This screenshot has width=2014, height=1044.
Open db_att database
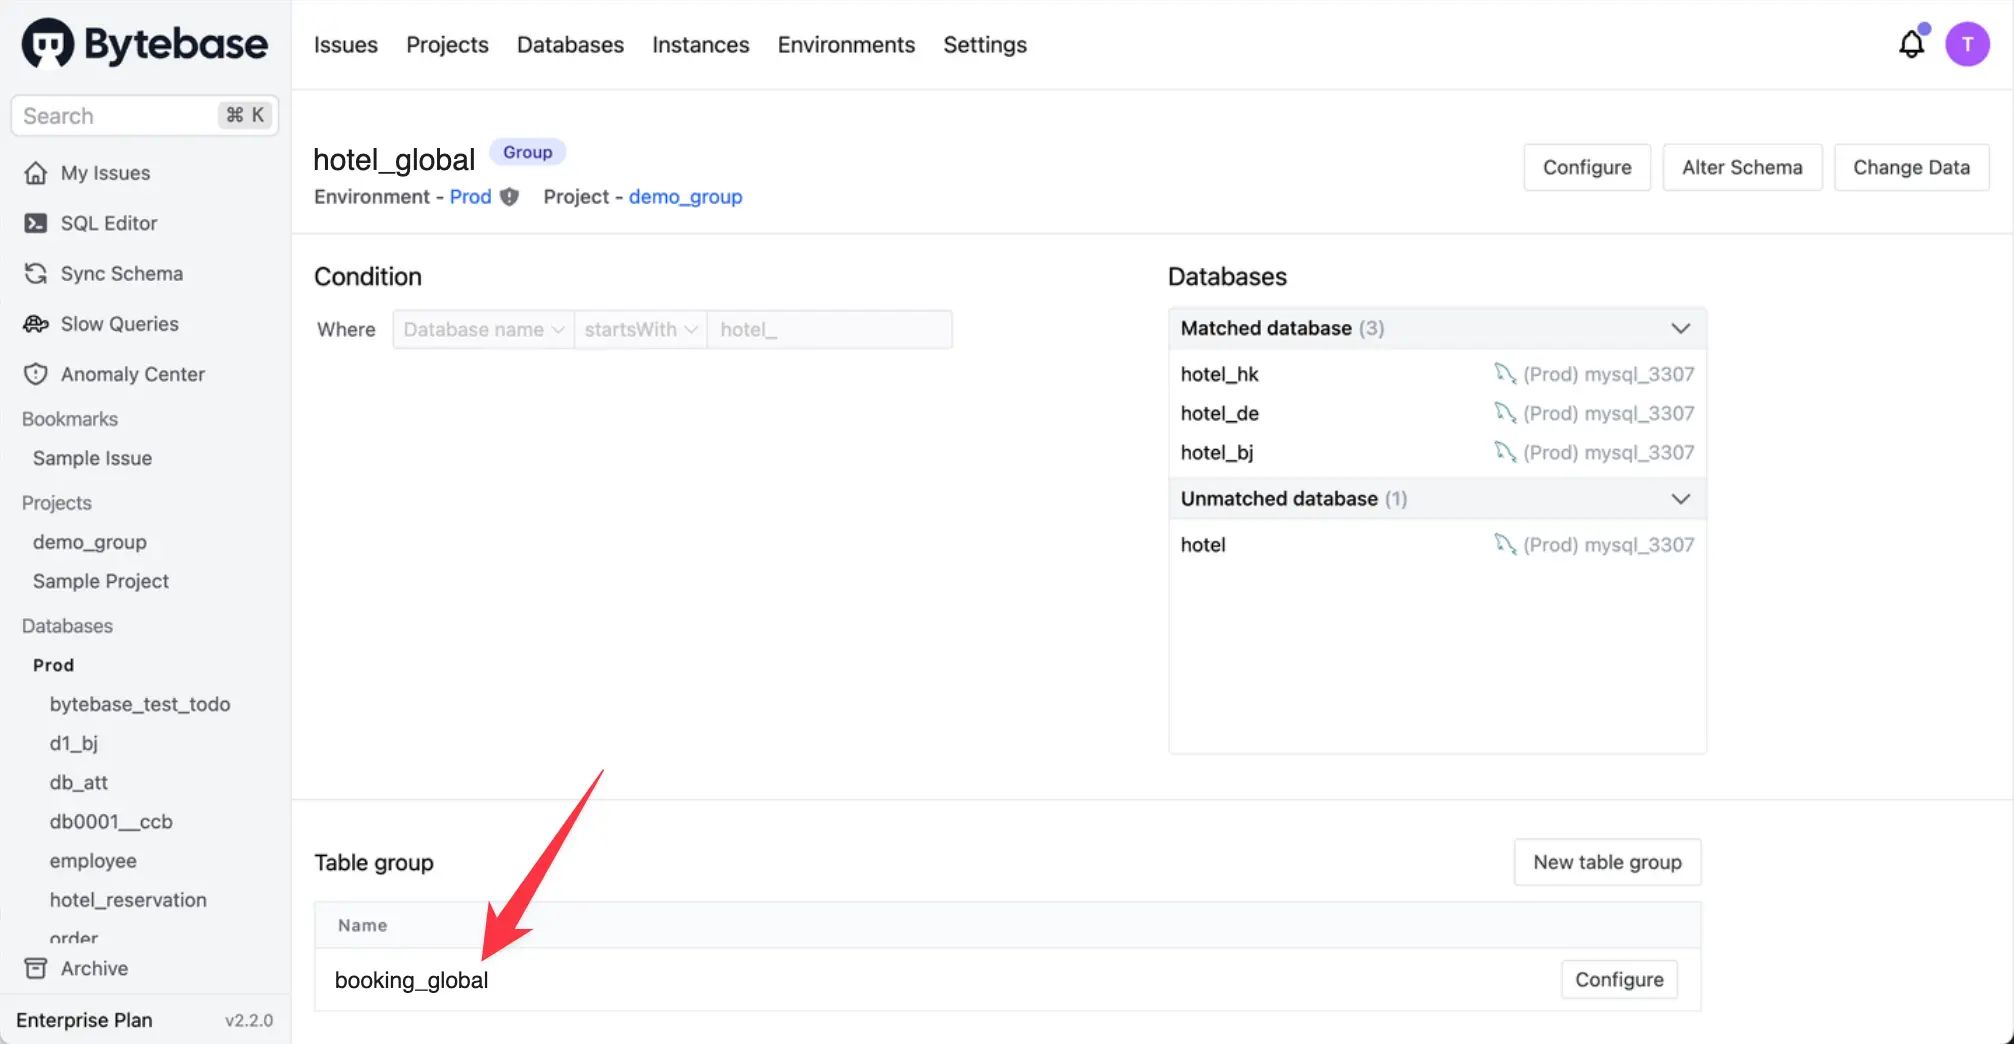click(79, 782)
